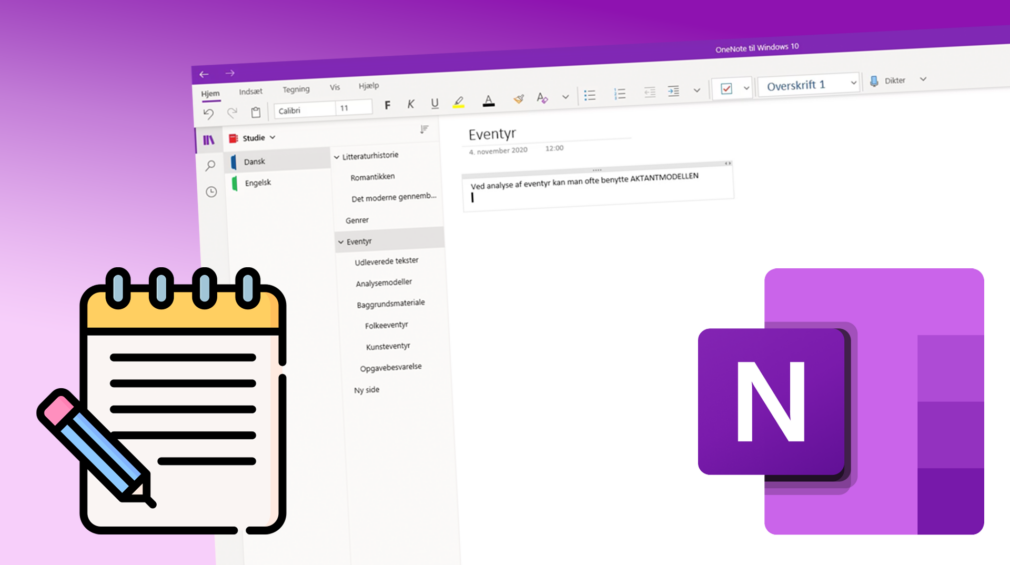This screenshot has width=1010, height=565.
Task: Click the AKTANTMODELLEN note text line
Action: pos(584,181)
